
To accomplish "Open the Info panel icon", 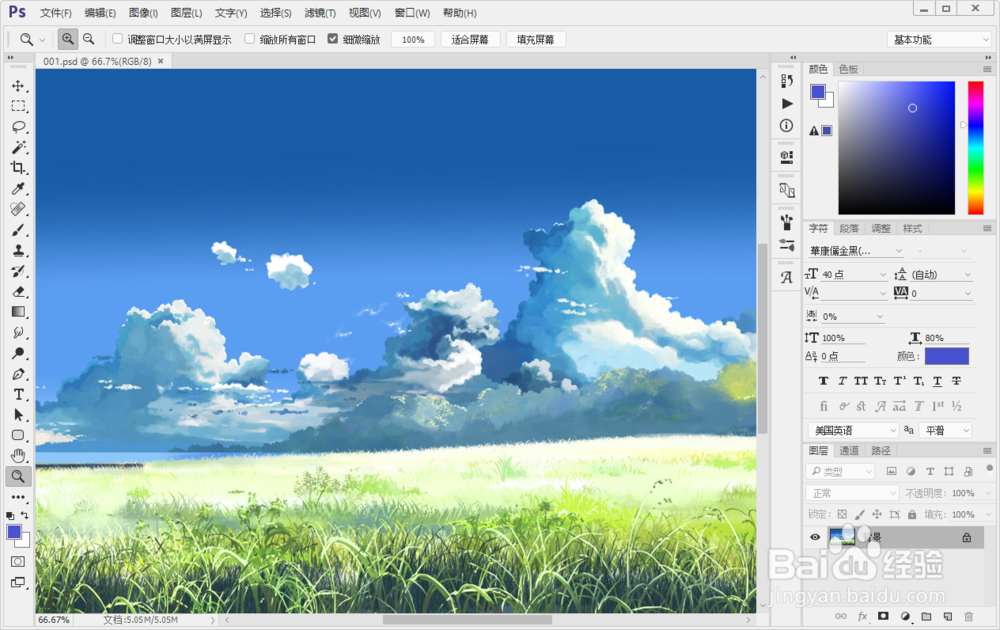I will point(787,126).
